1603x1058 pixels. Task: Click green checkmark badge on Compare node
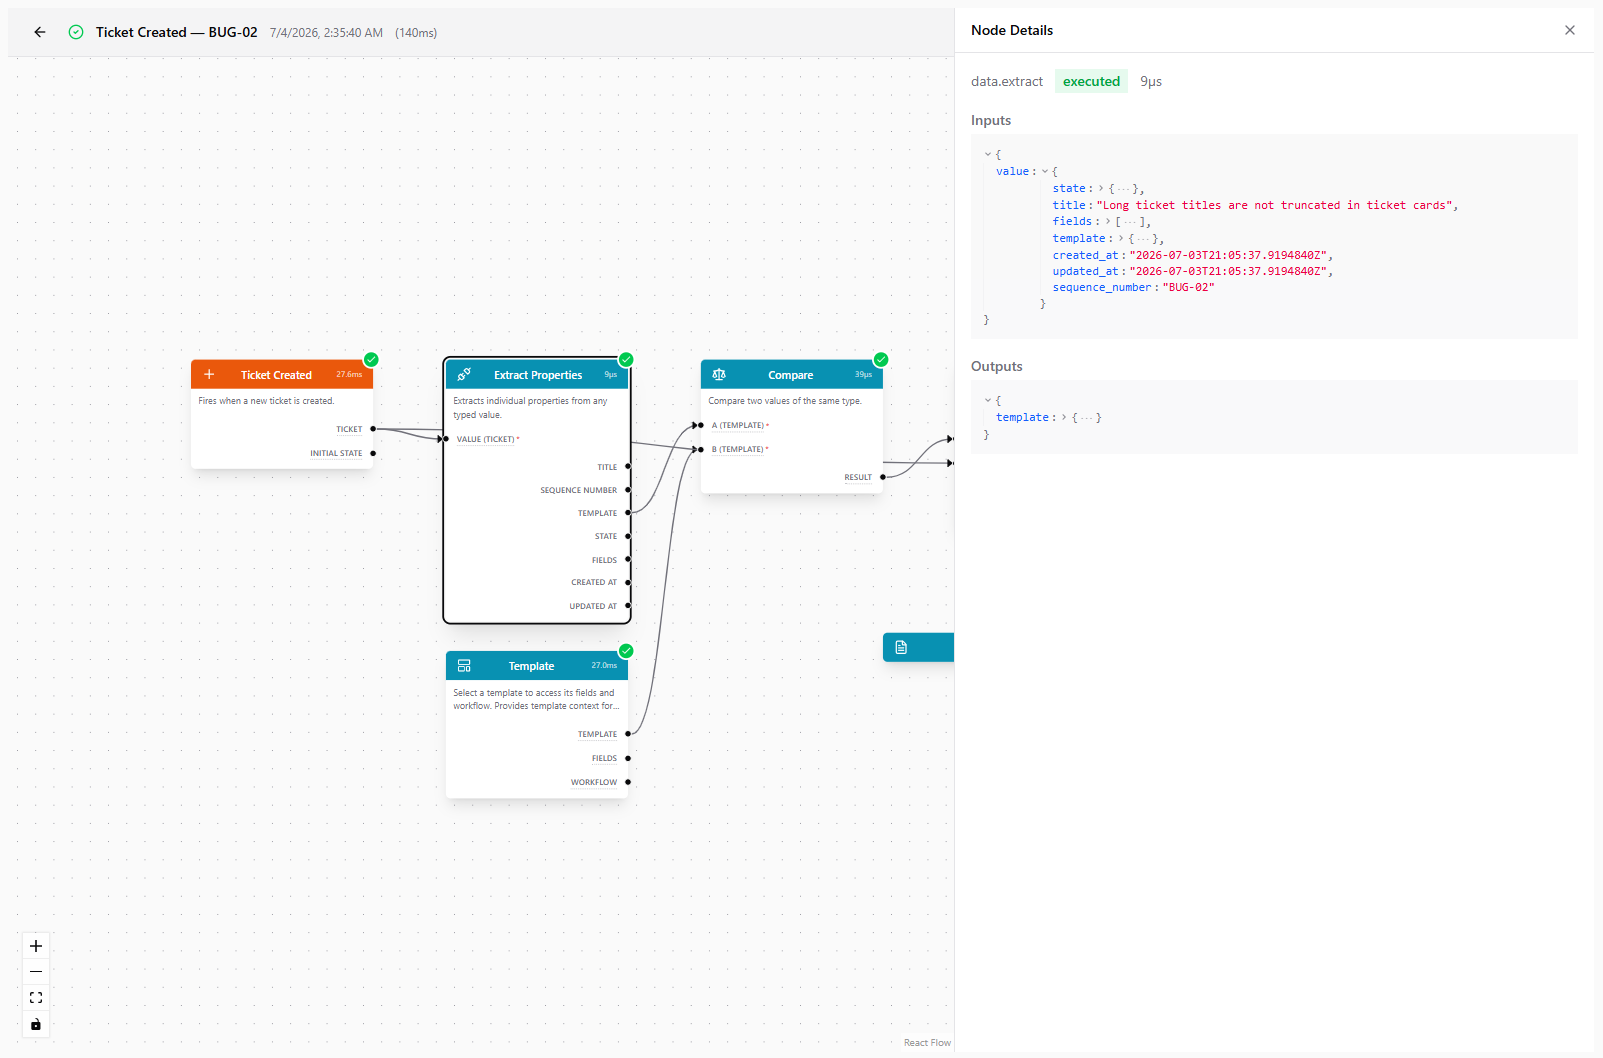click(881, 360)
